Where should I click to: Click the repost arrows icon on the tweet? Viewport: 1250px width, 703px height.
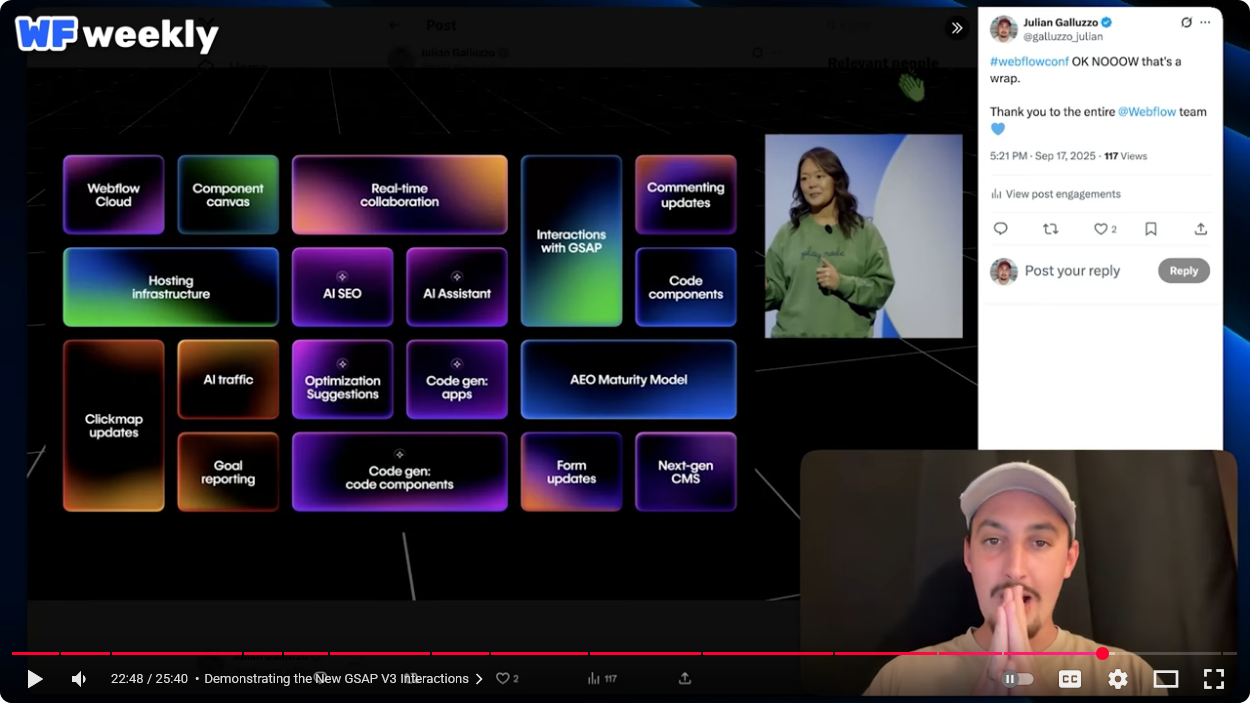pyautogui.click(x=1050, y=229)
